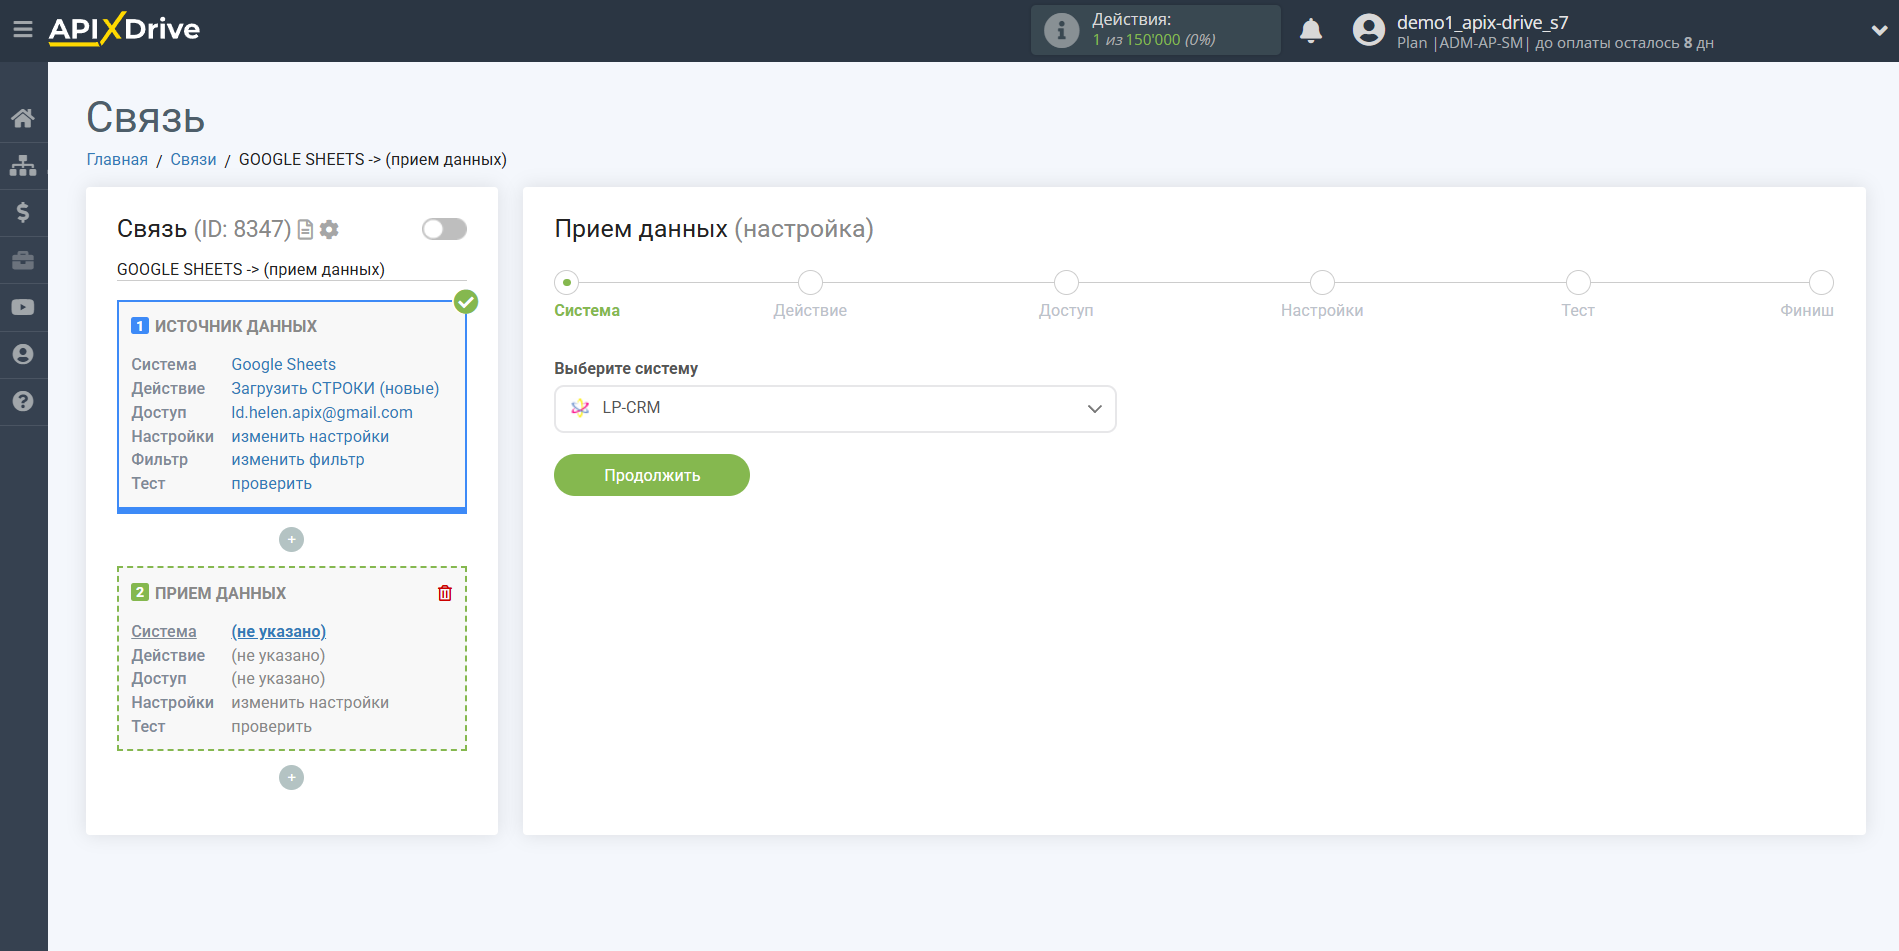The width and height of the screenshot is (1899, 951).
Task: Open the billing dollar sidebar icon
Action: 23,212
